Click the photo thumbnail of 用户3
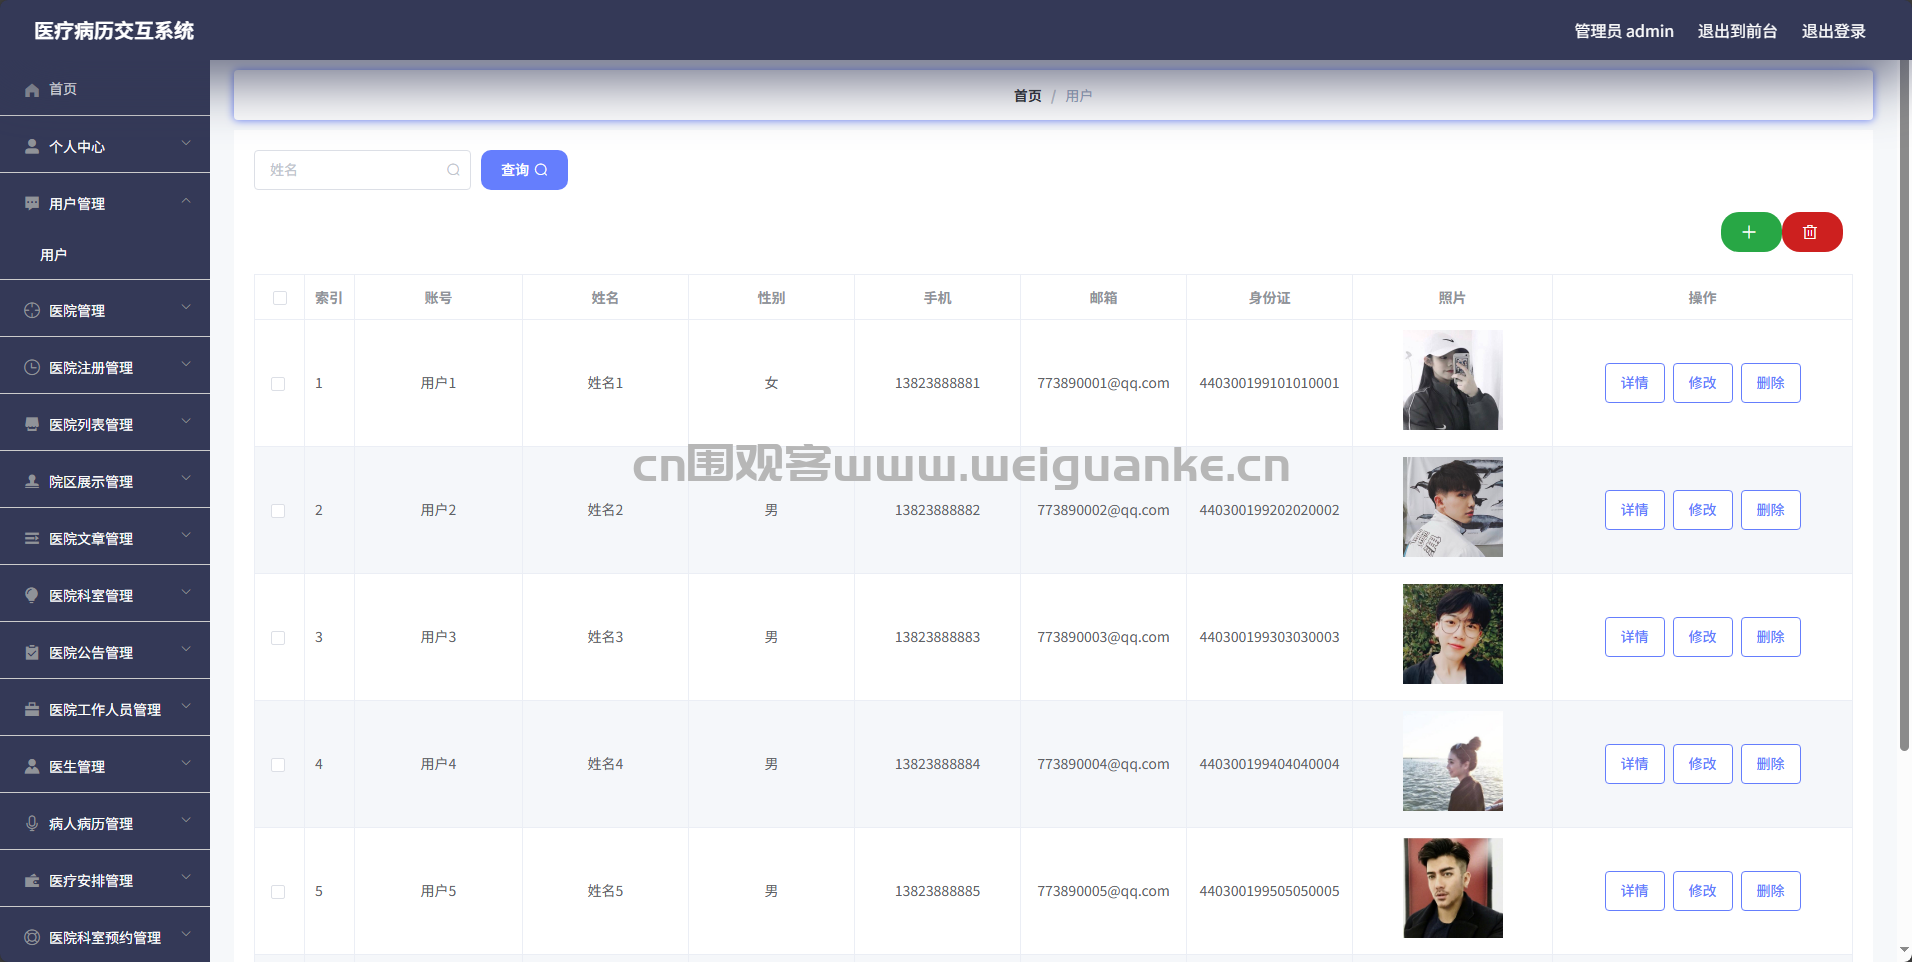 point(1452,634)
